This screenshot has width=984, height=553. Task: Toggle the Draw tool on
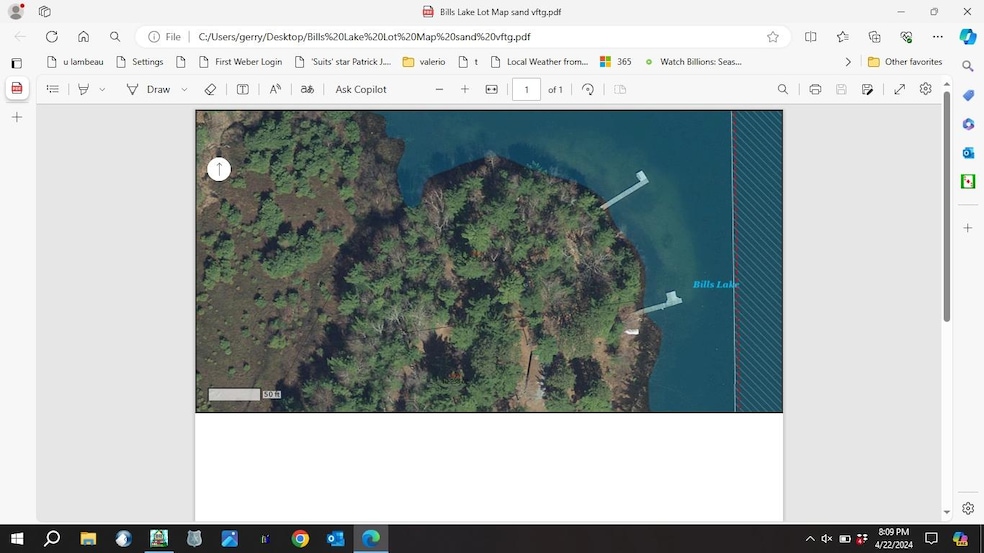point(148,89)
